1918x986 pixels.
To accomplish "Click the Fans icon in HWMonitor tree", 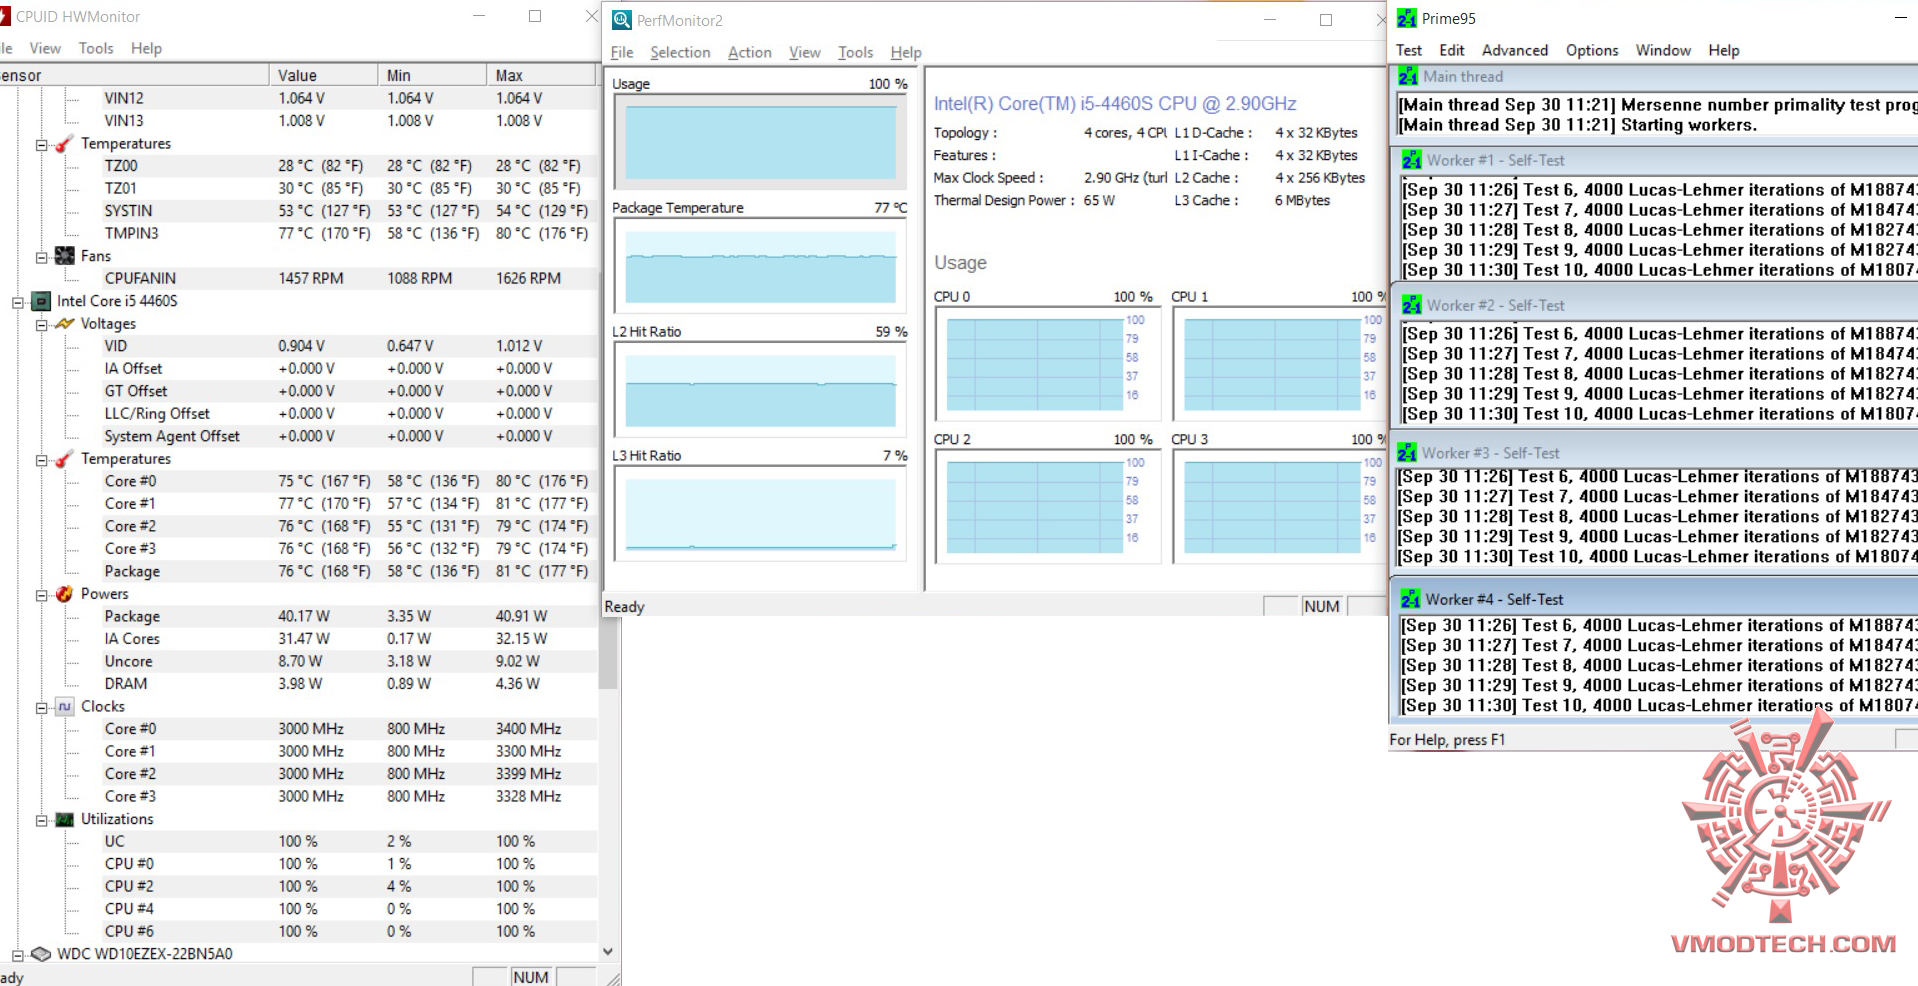I will click(x=64, y=256).
